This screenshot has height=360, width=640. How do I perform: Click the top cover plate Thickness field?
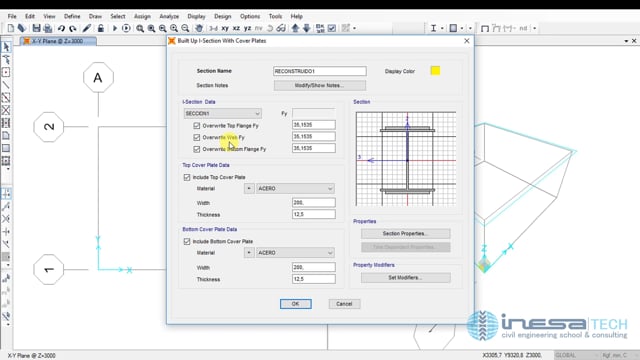[313, 214]
